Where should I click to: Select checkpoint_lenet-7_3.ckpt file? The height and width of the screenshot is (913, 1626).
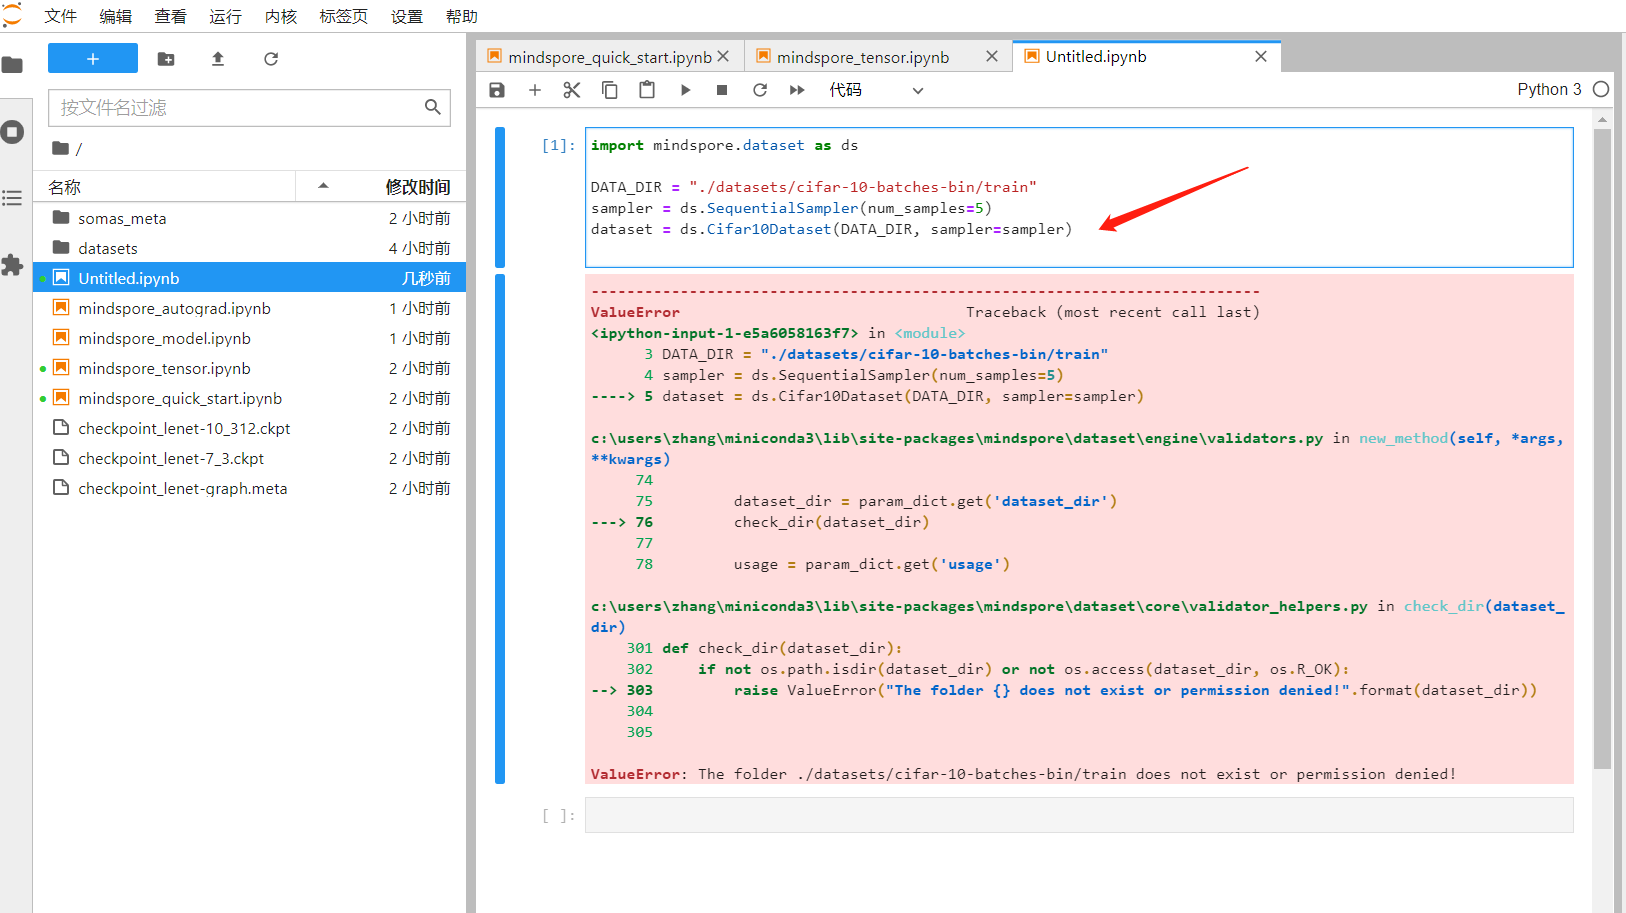tap(250, 458)
